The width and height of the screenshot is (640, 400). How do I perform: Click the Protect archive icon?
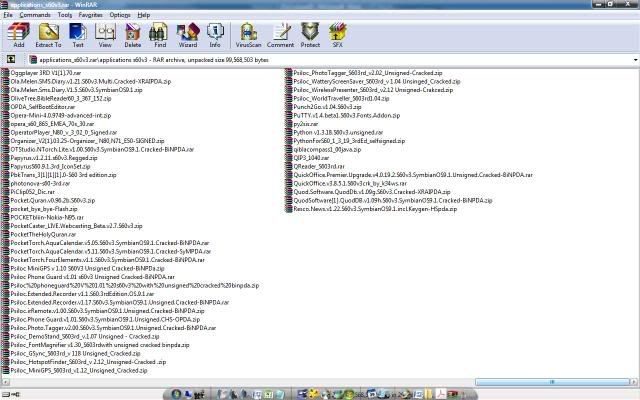[310, 35]
